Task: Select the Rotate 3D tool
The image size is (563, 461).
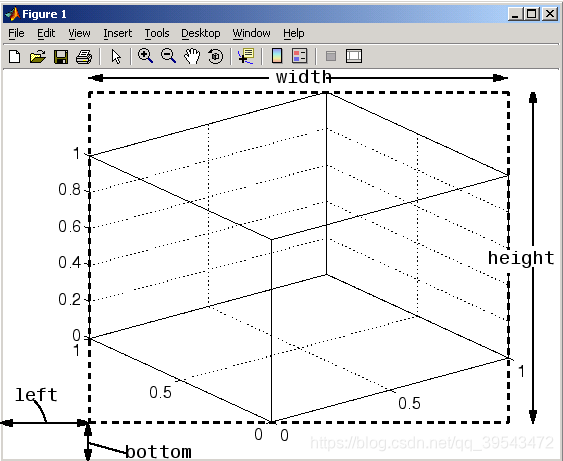Action: 215,56
